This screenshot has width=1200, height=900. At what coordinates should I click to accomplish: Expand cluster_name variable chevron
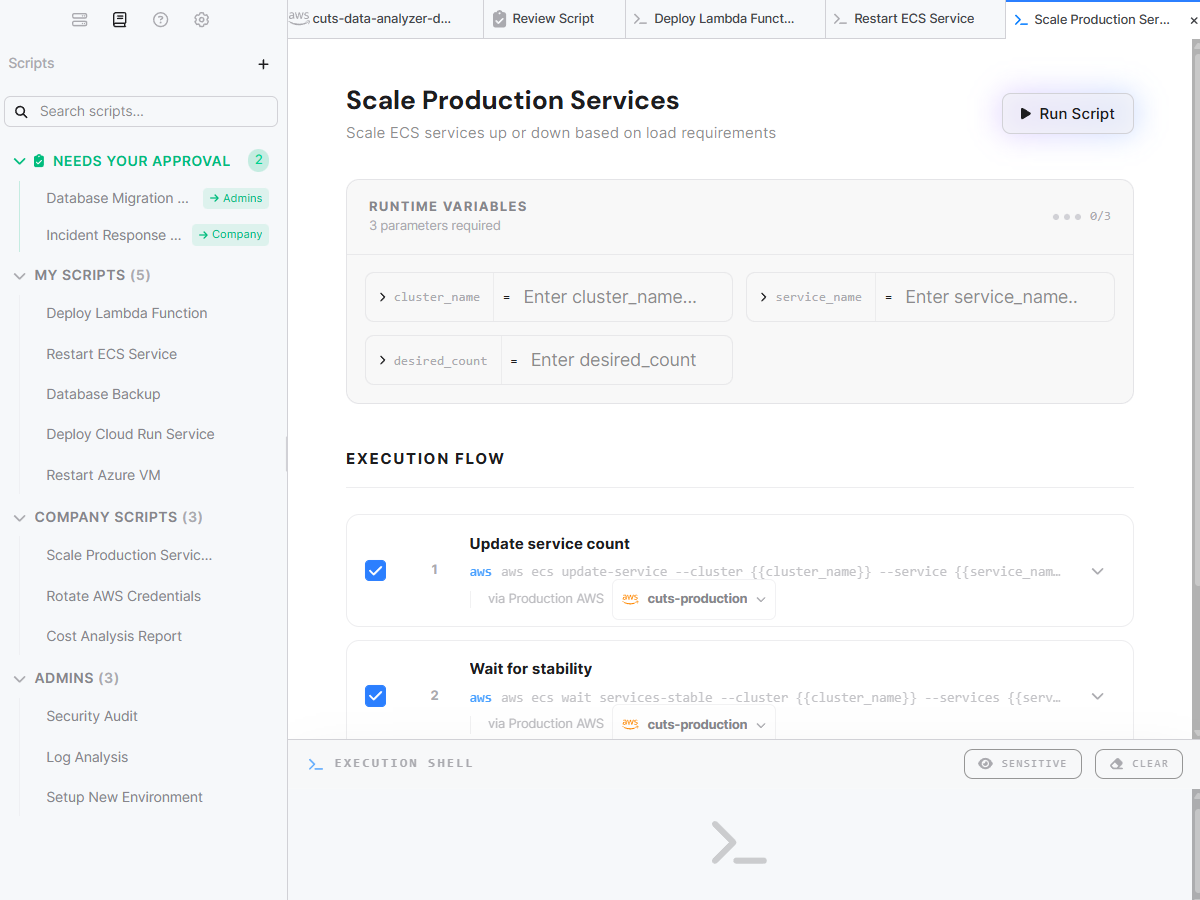pos(383,297)
